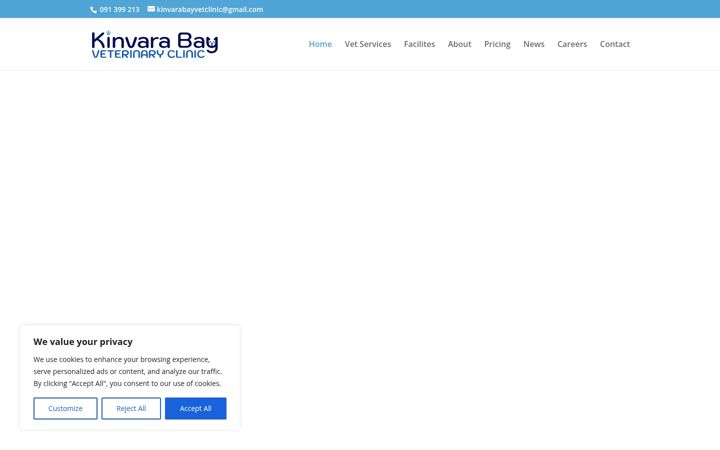
Task: Click the cookie notice paragraph text
Action: point(128,371)
